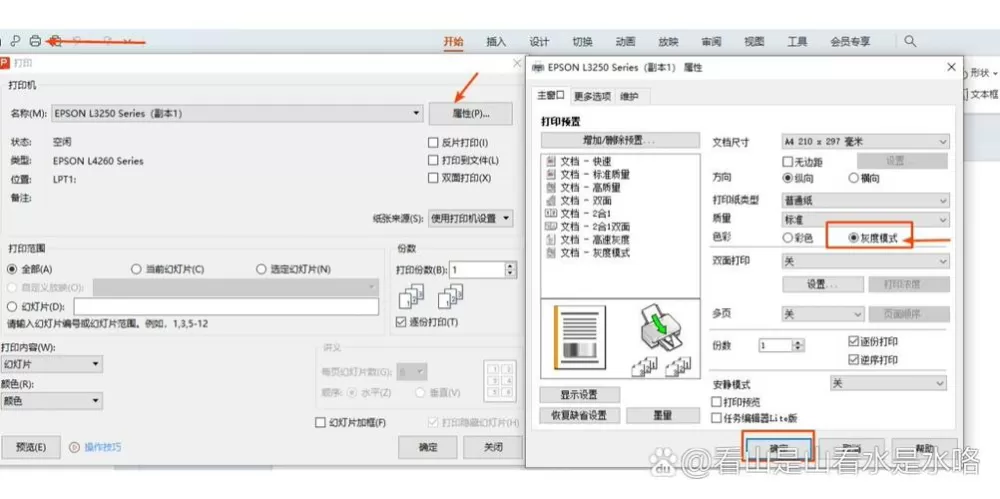Open 打印纸类型 普通纸 dropdown
The height and width of the screenshot is (499, 1000).
pos(865,201)
